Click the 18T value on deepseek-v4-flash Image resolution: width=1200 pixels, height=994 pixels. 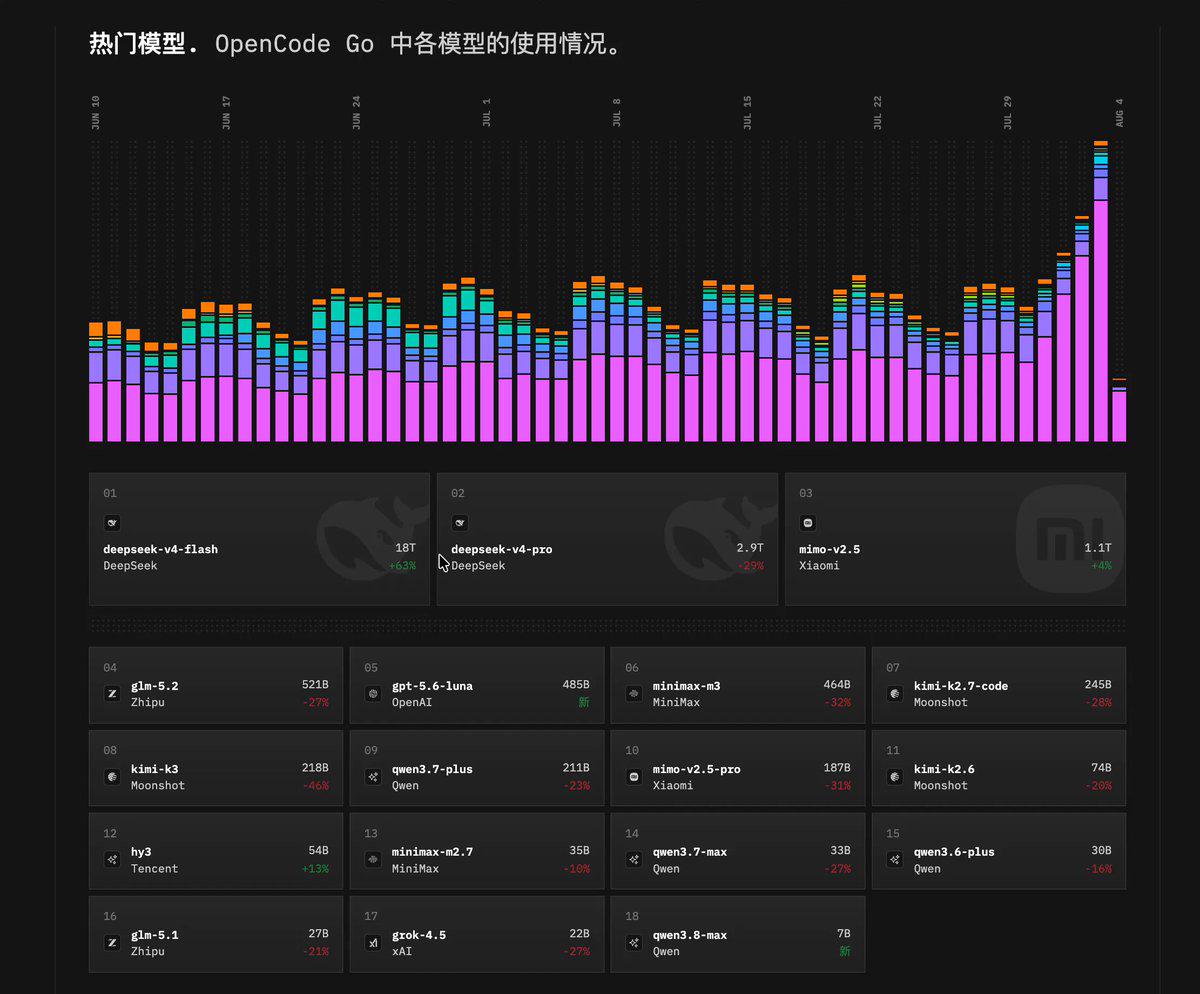click(x=405, y=548)
